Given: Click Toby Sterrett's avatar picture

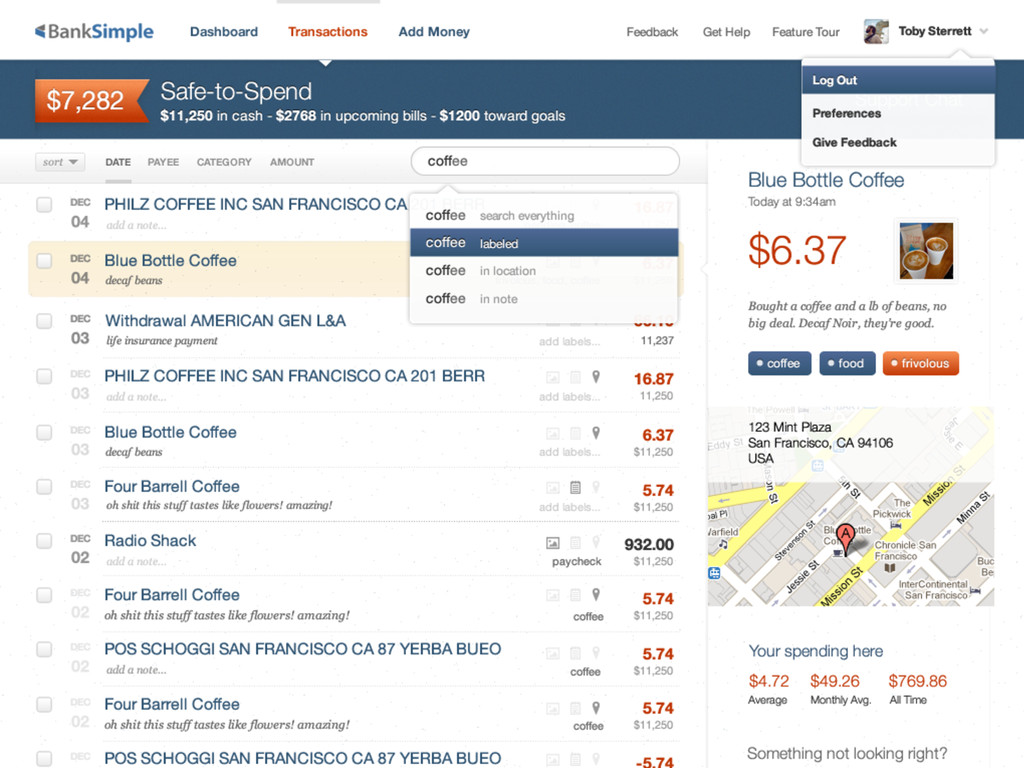Looking at the screenshot, I should coord(876,31).
